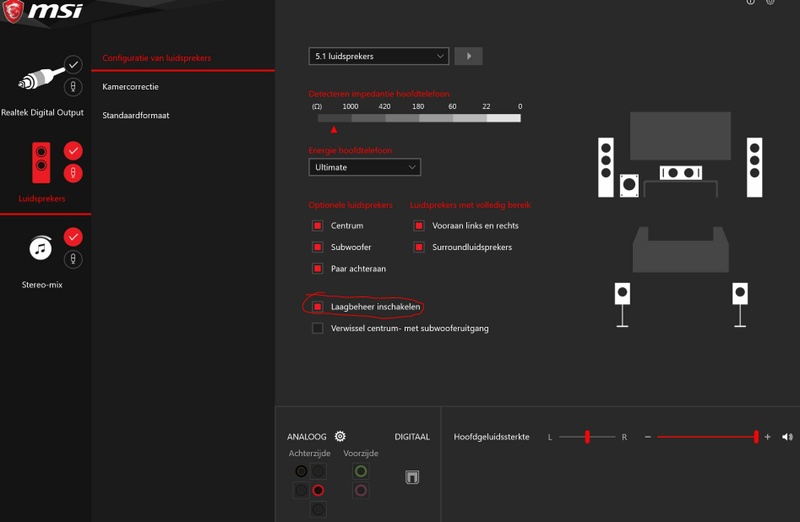This screenshot has height=522, width=800.
Task: Select the DIGITAAL connector section label
Action: [x=412, y=437]
